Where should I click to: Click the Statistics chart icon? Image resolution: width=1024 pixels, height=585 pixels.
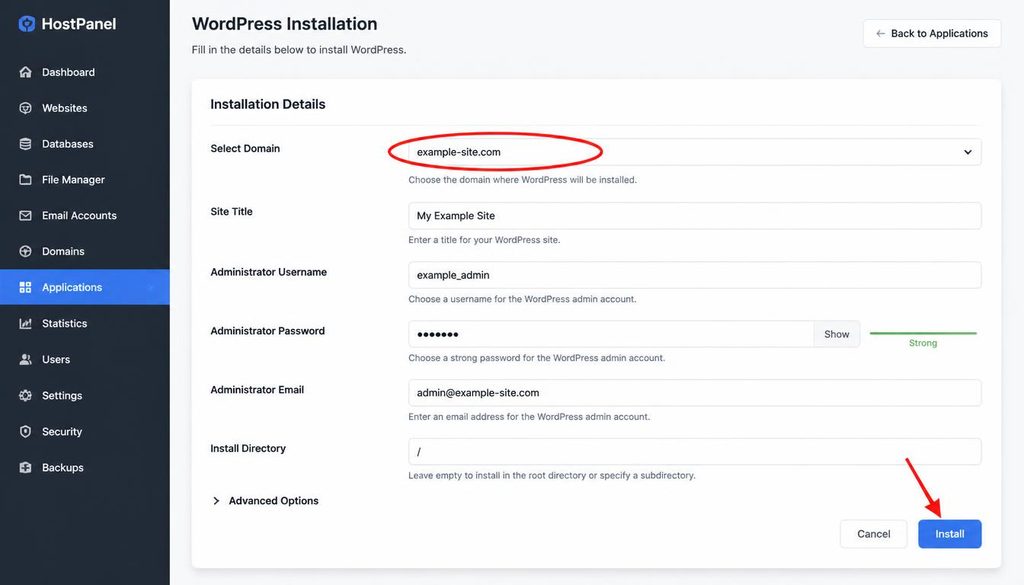click(x=25, y=323)
